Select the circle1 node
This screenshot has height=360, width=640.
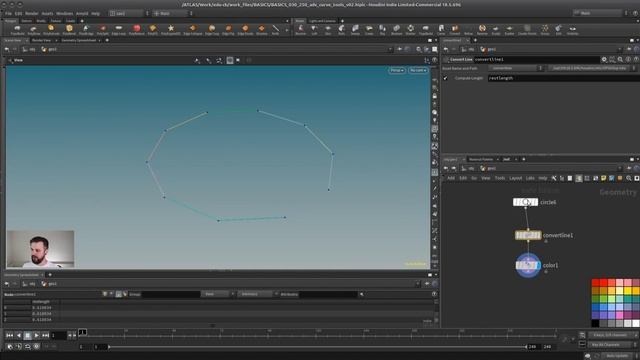[525, 202]
